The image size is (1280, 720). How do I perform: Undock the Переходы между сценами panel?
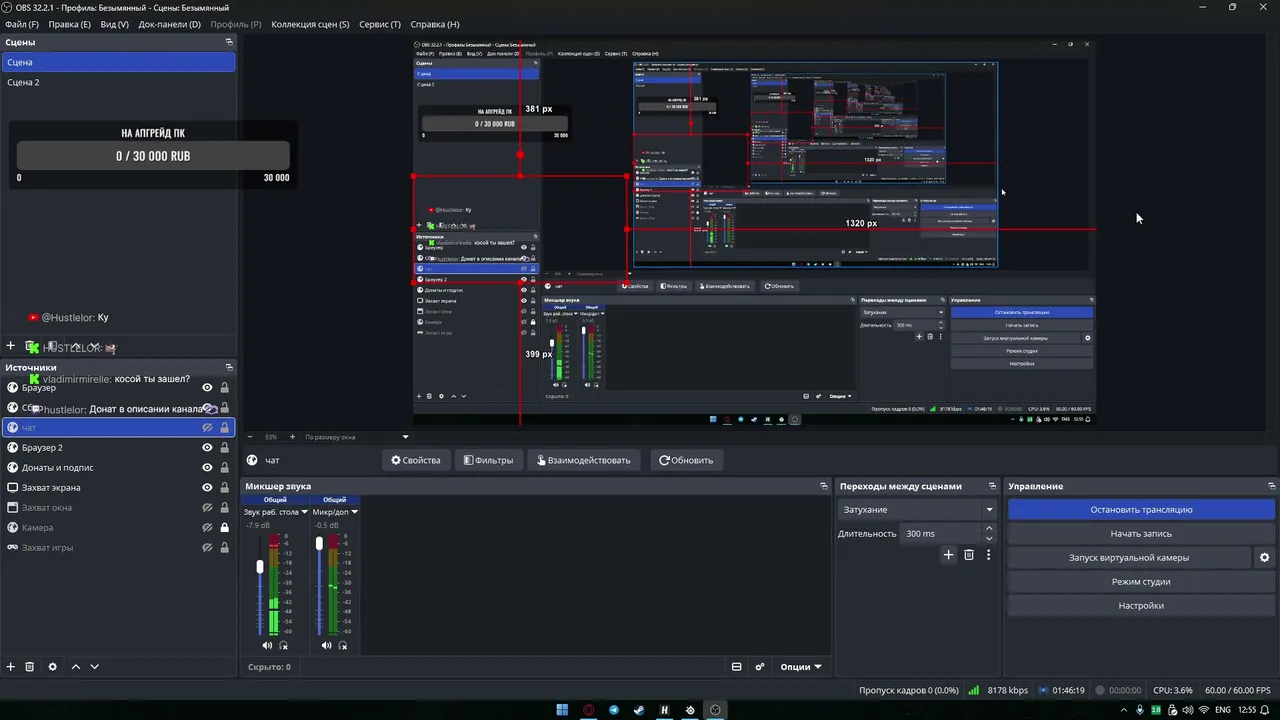pos(990,486)
